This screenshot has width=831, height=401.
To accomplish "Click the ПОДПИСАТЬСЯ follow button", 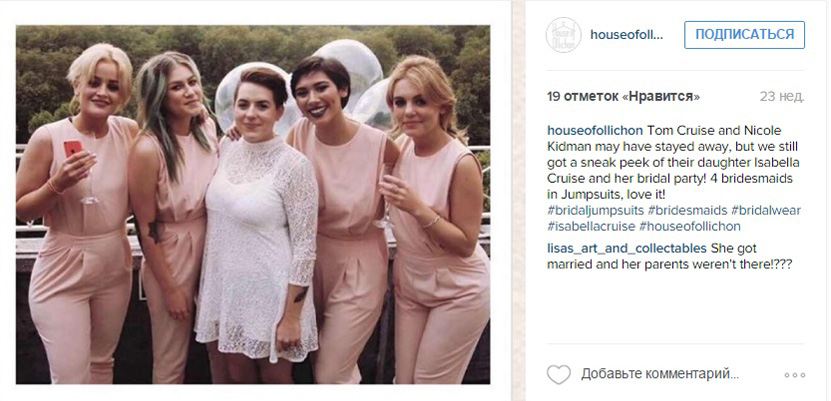I will tap(745, 35).
